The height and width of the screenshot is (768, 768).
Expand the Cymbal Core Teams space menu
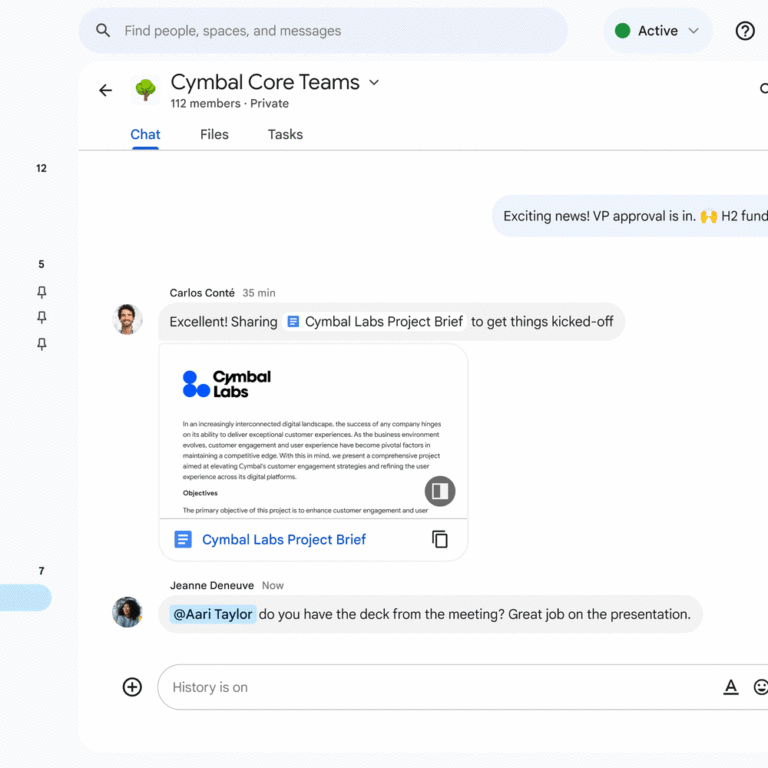click(x=375, y=83)
